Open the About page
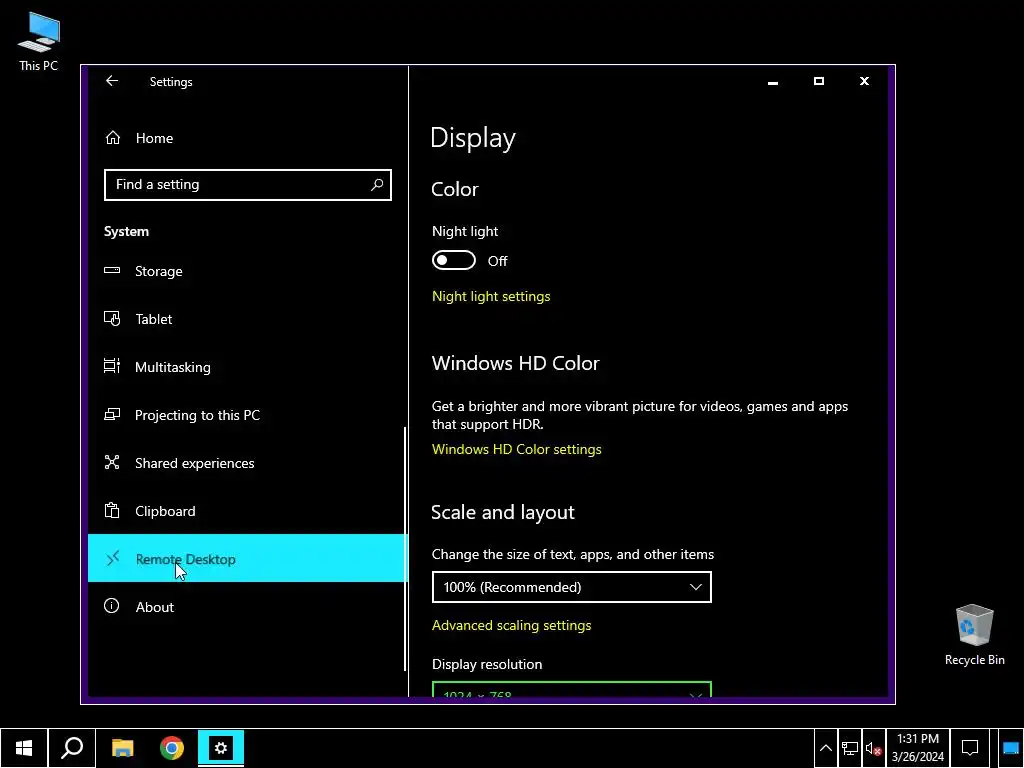The image size is (1024, 768). (248, 607)
